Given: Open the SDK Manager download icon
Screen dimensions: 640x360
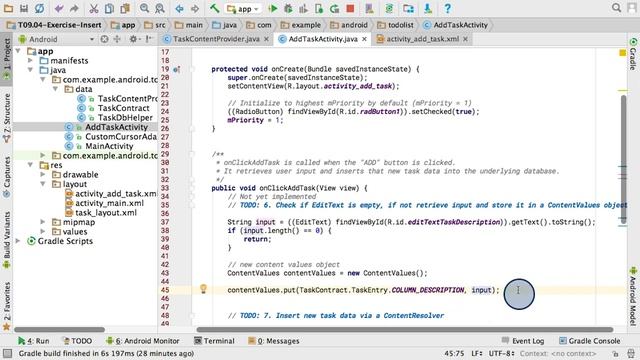Looking at the screenshot, I should coord(427,8).
